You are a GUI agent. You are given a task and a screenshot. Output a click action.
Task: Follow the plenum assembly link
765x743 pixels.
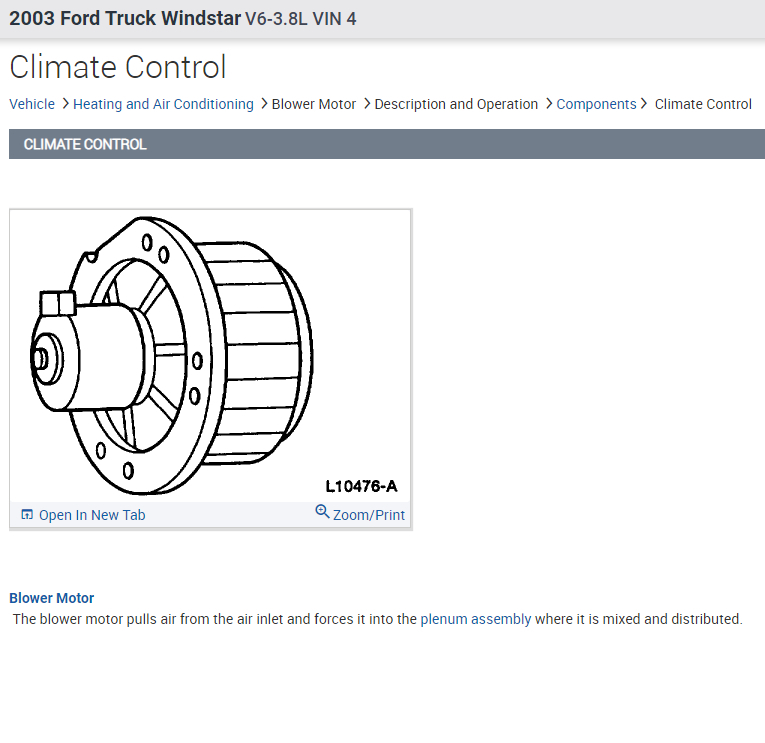tap(476, 619)
